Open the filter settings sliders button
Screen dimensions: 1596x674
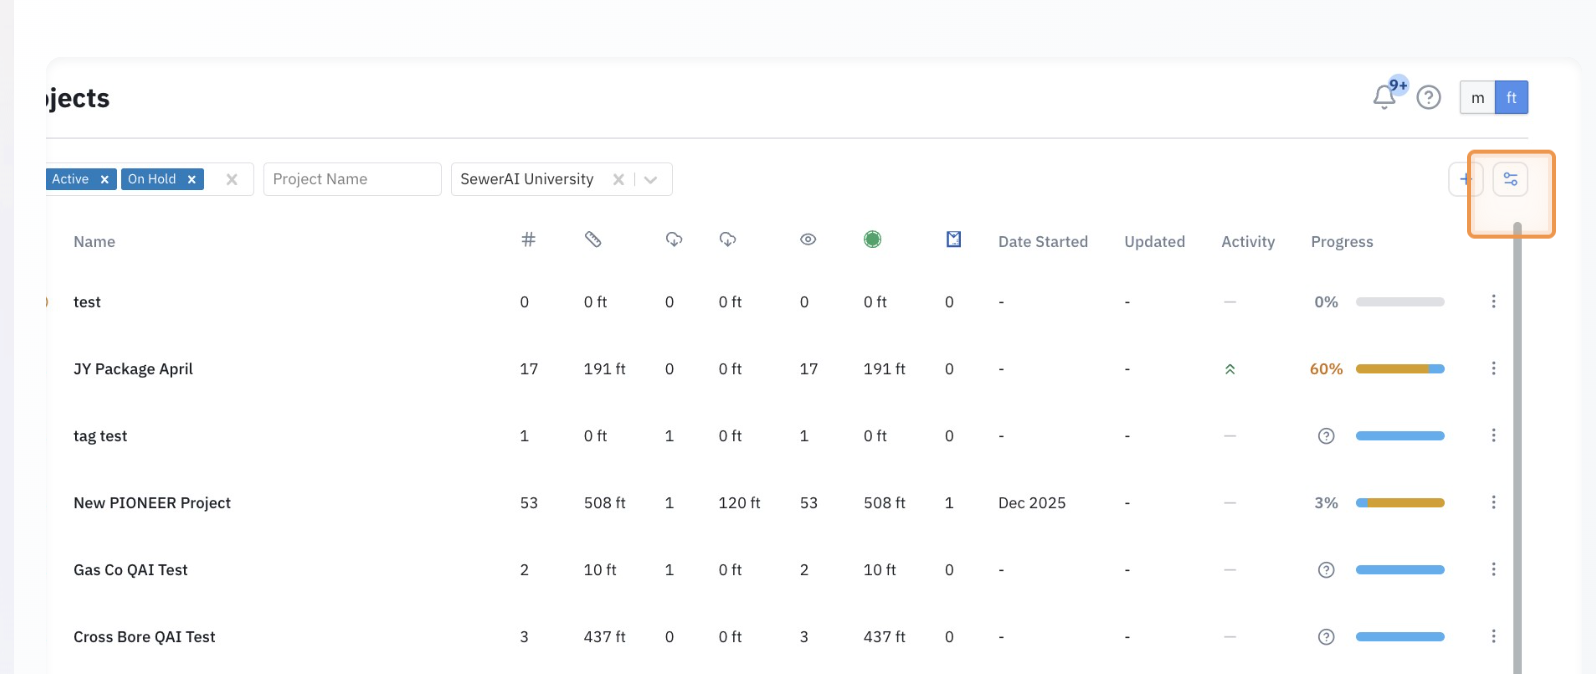[x=1510, y=180]
